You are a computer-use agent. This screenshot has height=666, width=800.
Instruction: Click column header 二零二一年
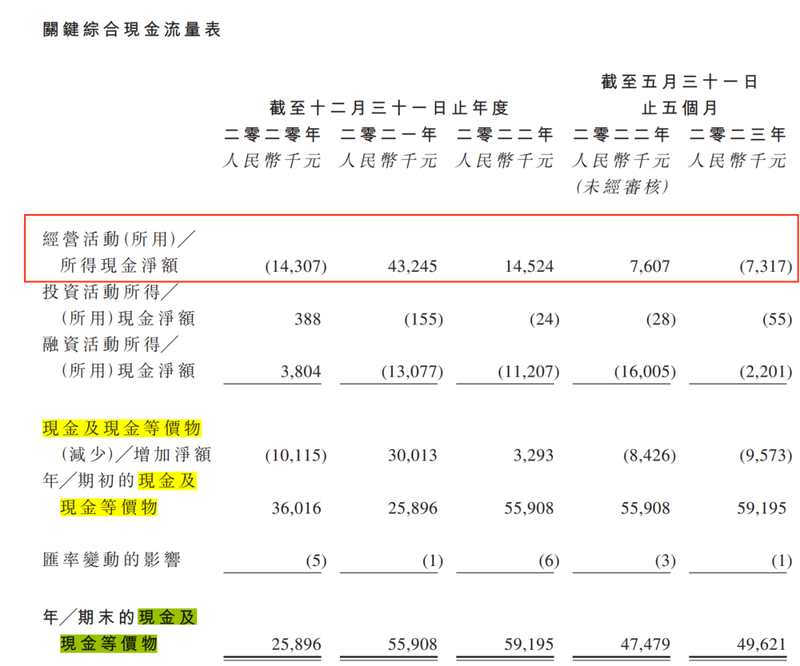[x=389, y=135]
